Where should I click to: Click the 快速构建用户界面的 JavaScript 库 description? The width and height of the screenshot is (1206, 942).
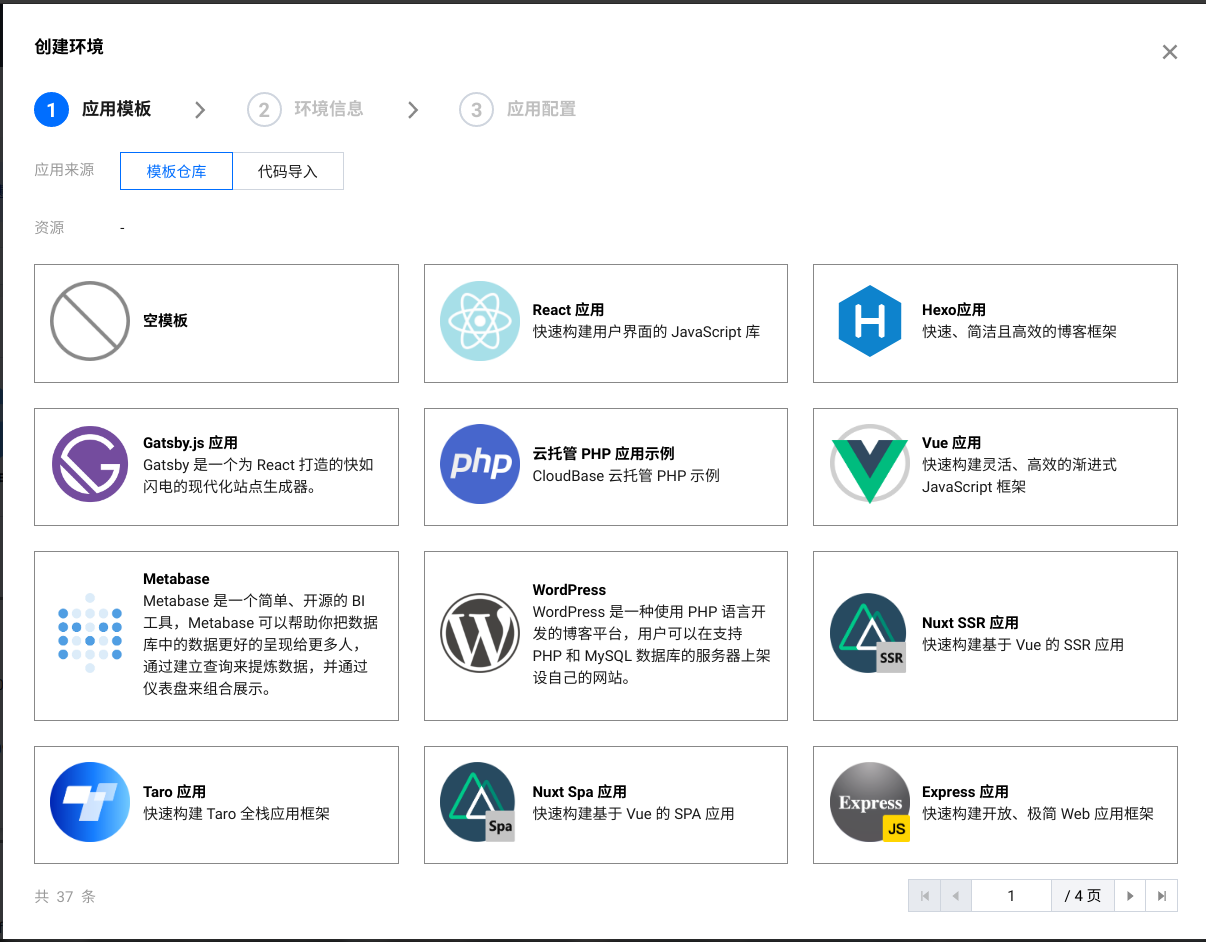646,332
